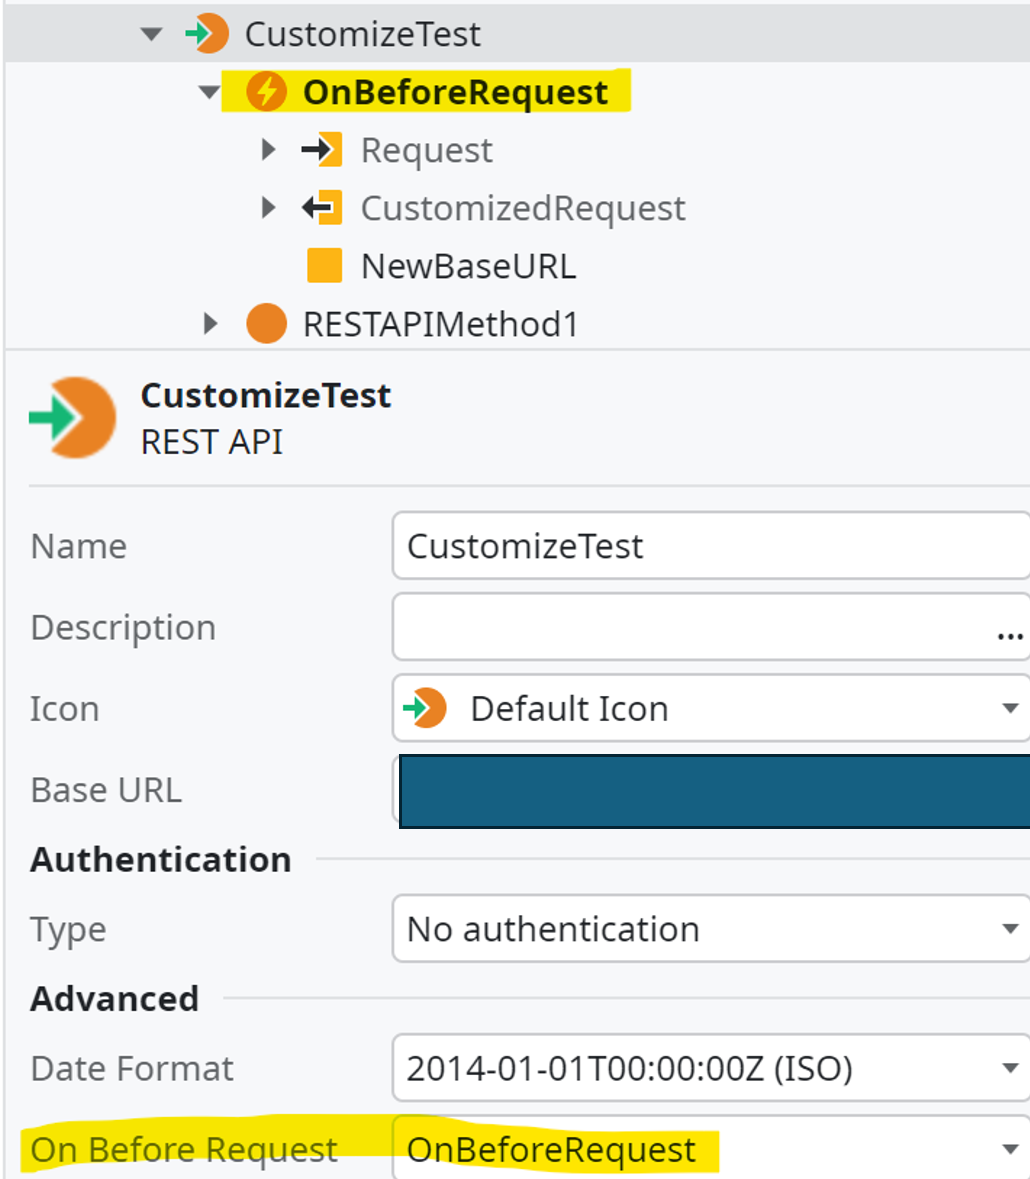Viewport: 1030px width, 1179px height.
Task: Open the Date Format dropdown
Action: (x=1010, y=1068)
